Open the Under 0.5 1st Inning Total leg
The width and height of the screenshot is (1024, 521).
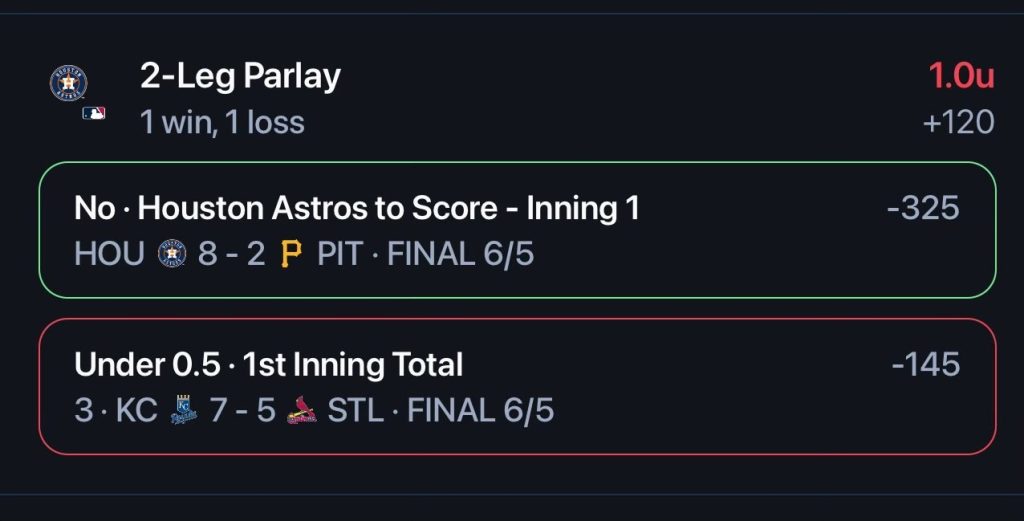tap(517, 387)
